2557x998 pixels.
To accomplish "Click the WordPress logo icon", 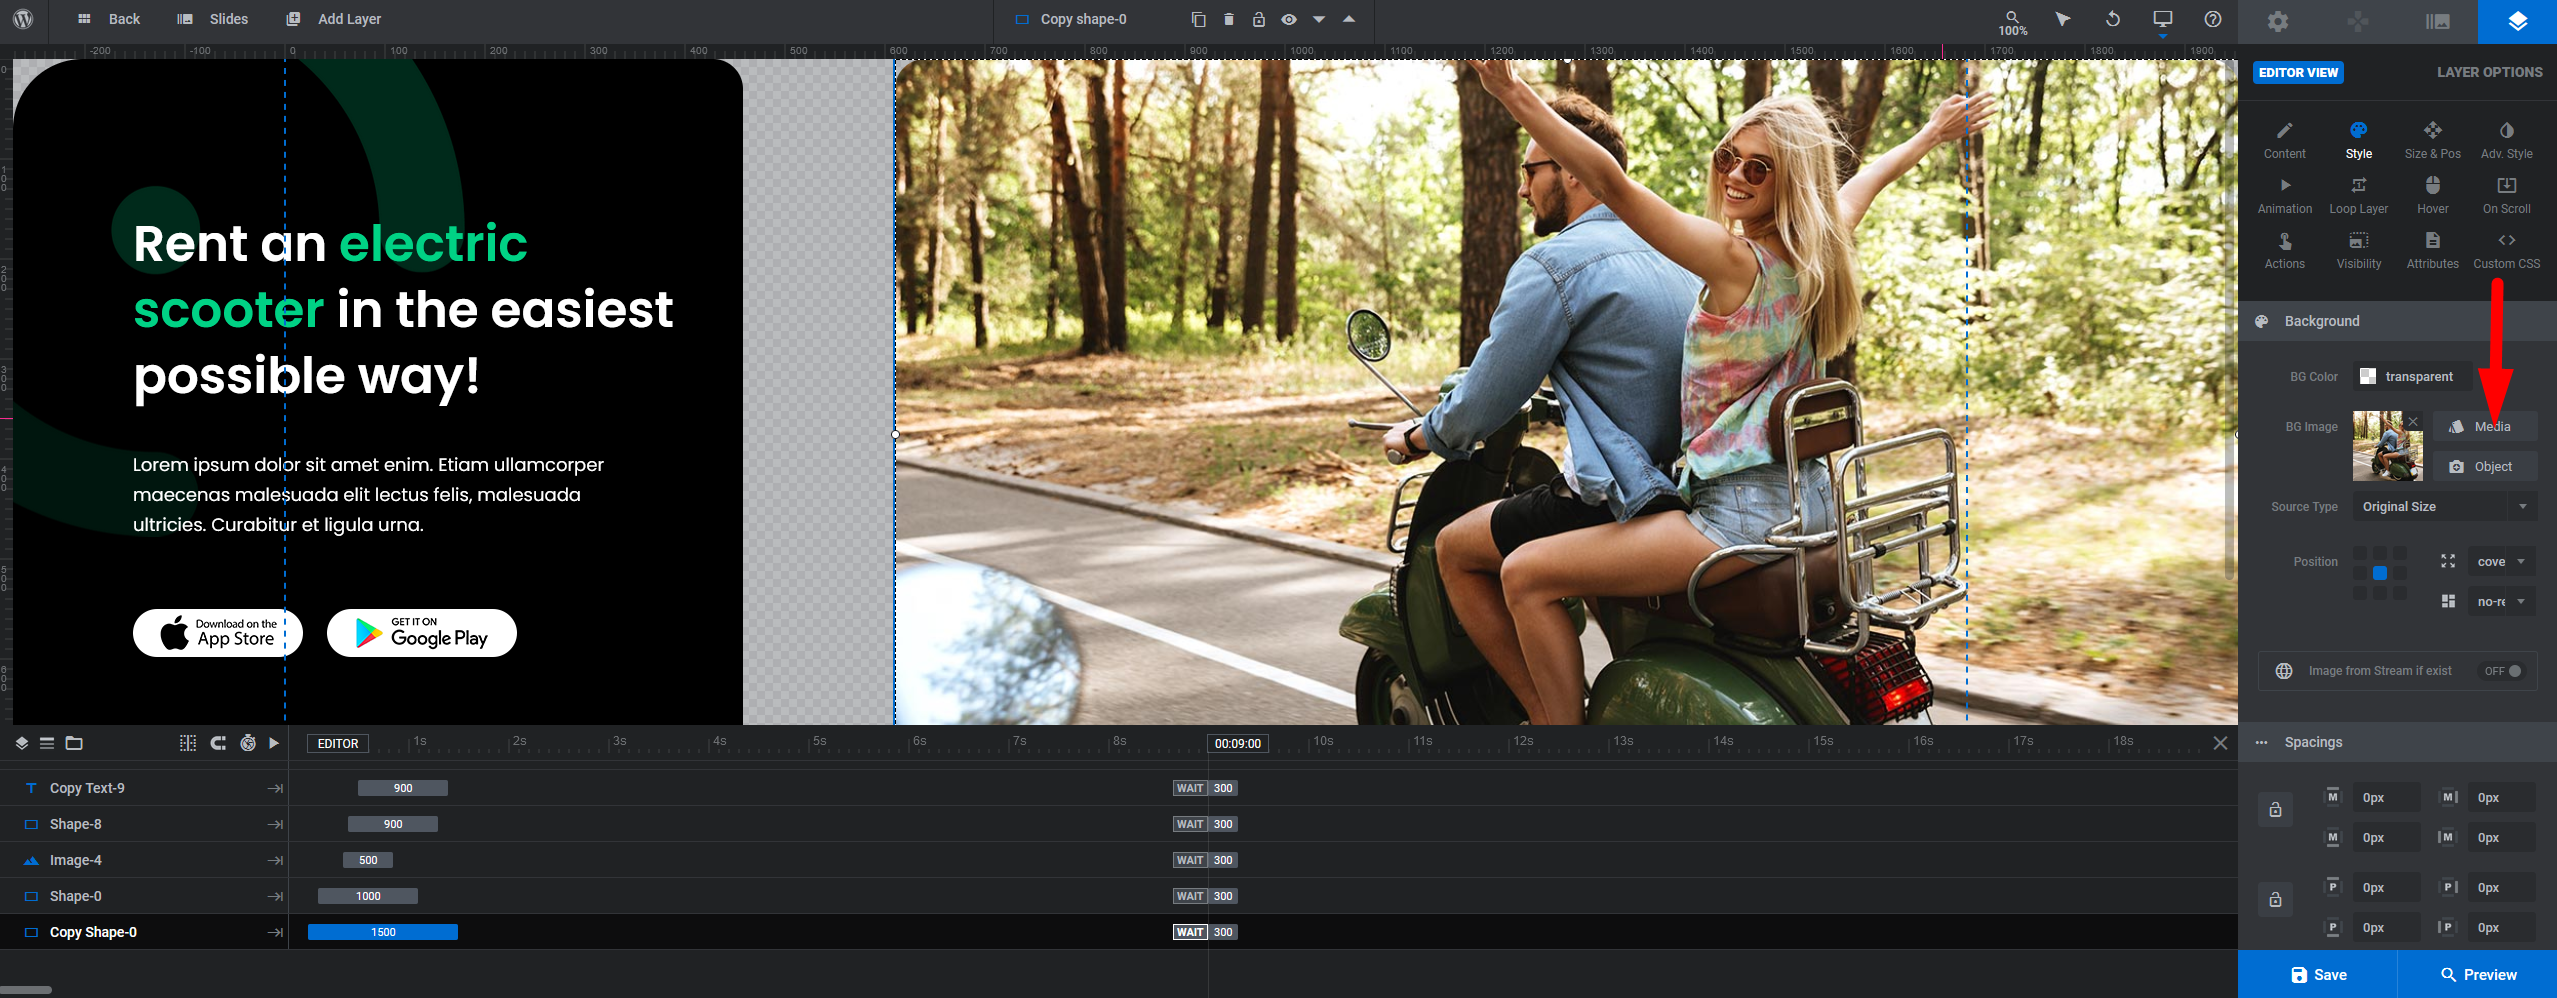I will [x=23, y=19].
